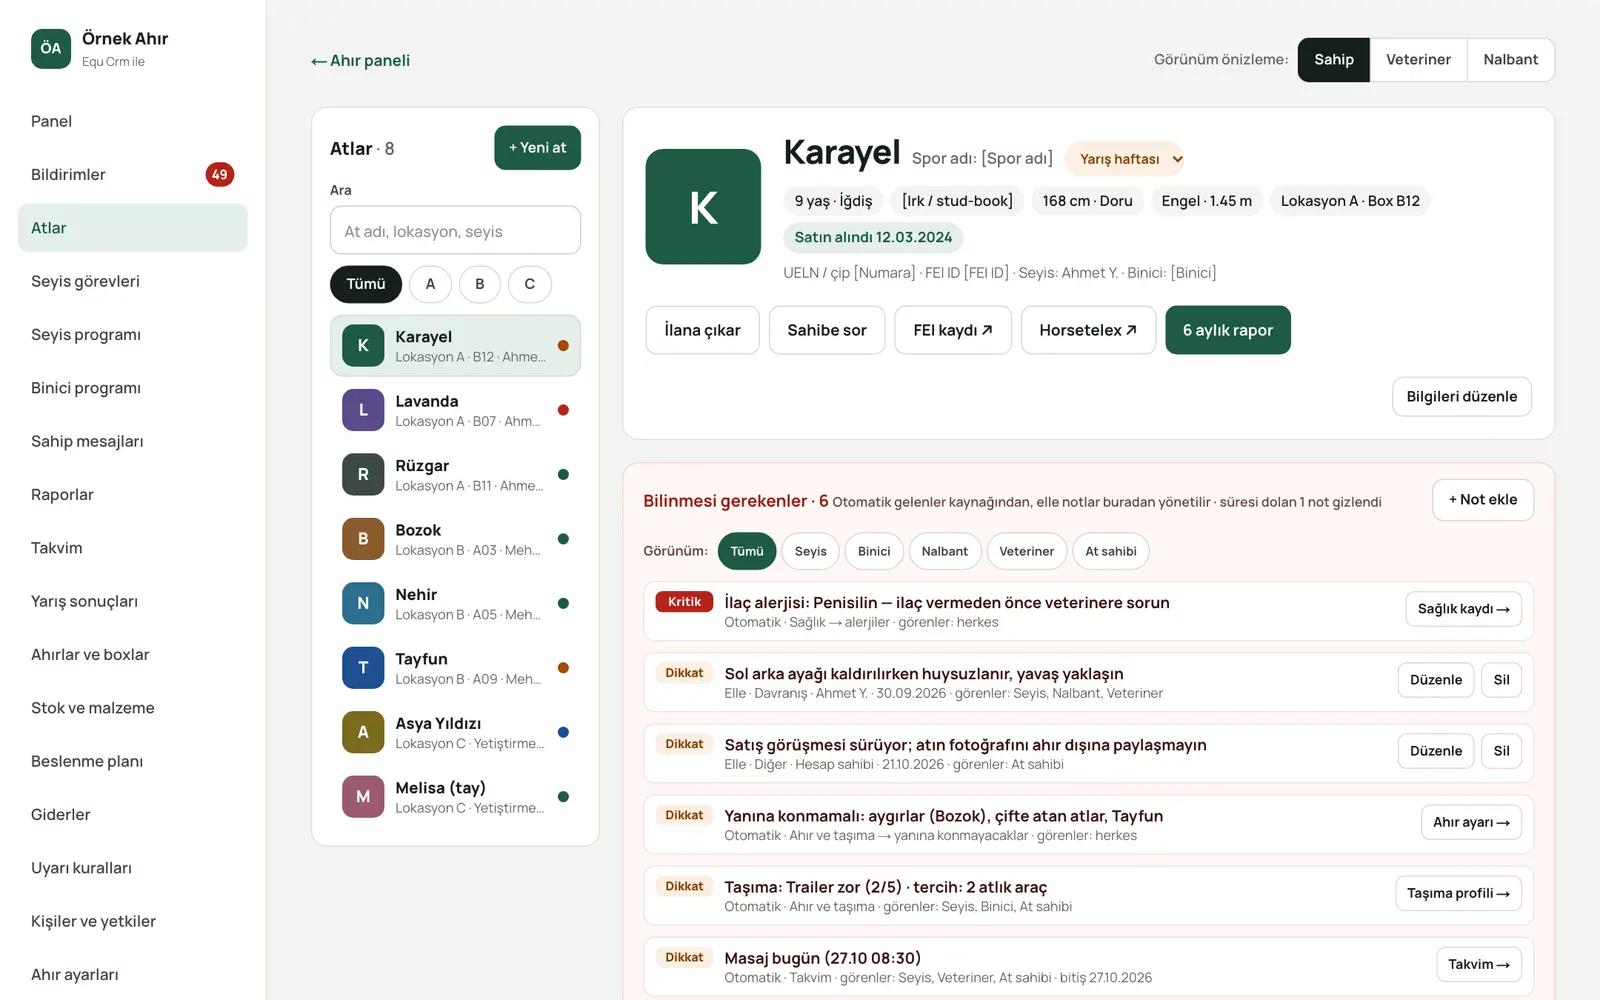This screenshot has height=1000, width=1600.
Task: Open the Yarış haftası status dropdown
Action: [1125, 159]
